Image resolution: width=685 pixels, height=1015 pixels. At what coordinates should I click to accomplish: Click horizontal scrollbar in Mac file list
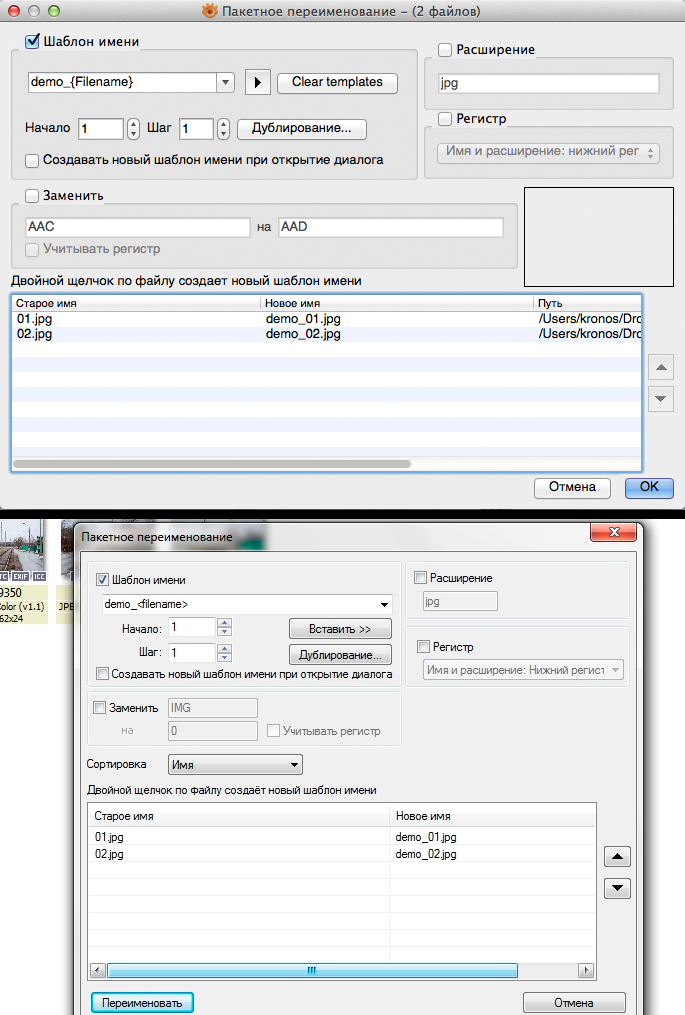[212, 463]
